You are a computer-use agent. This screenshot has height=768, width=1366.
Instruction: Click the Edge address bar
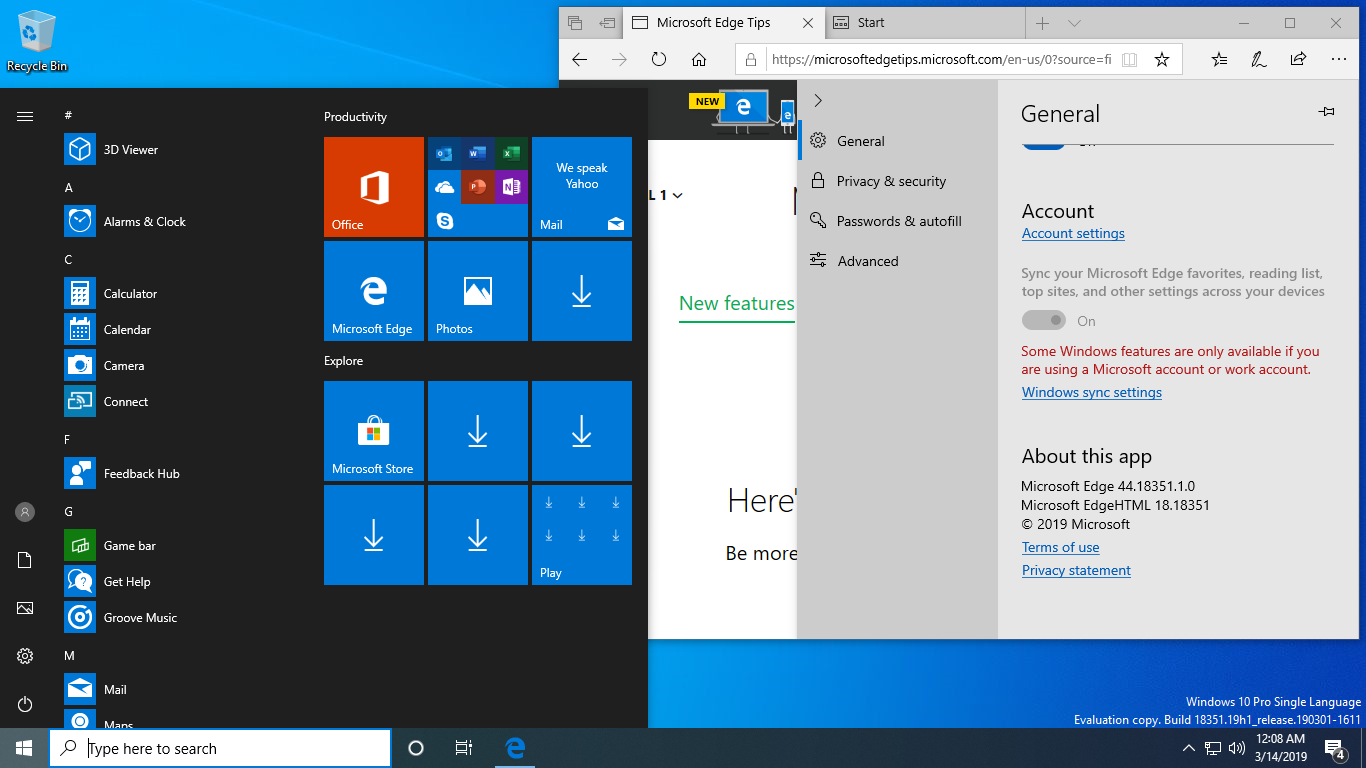(940, 59)
